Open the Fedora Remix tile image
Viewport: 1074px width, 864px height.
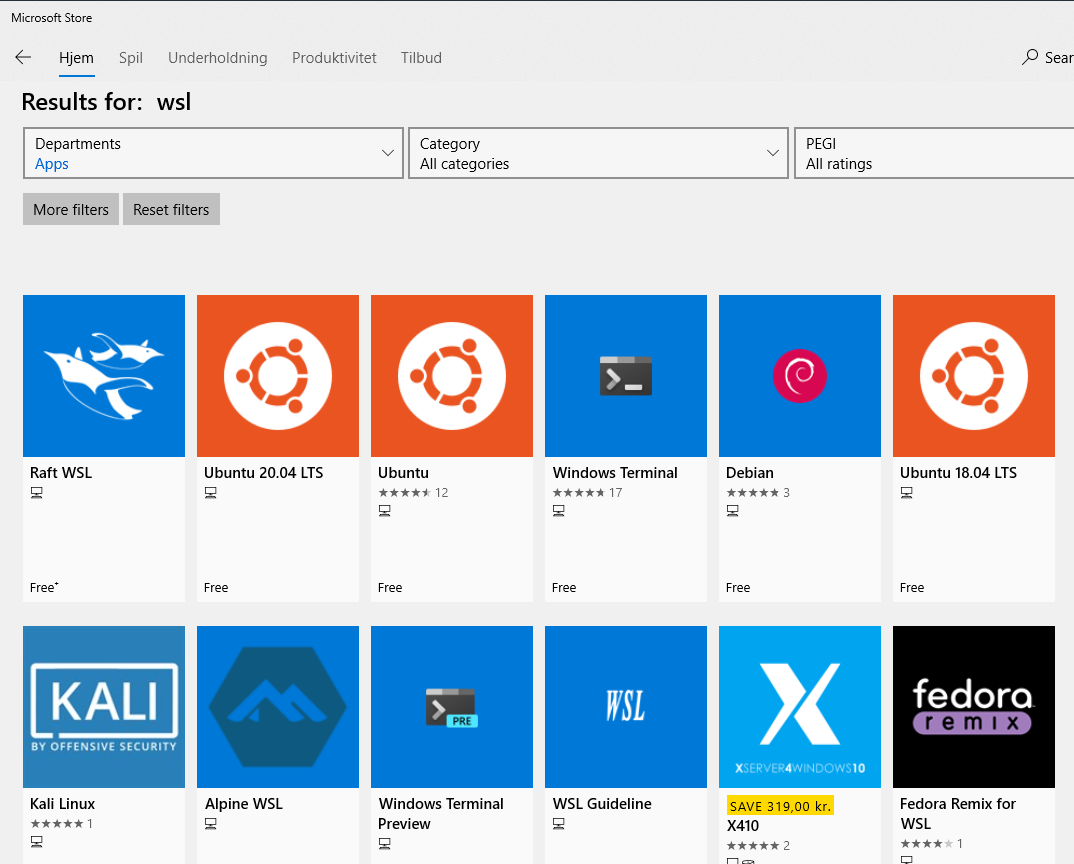tap(974, 707)
